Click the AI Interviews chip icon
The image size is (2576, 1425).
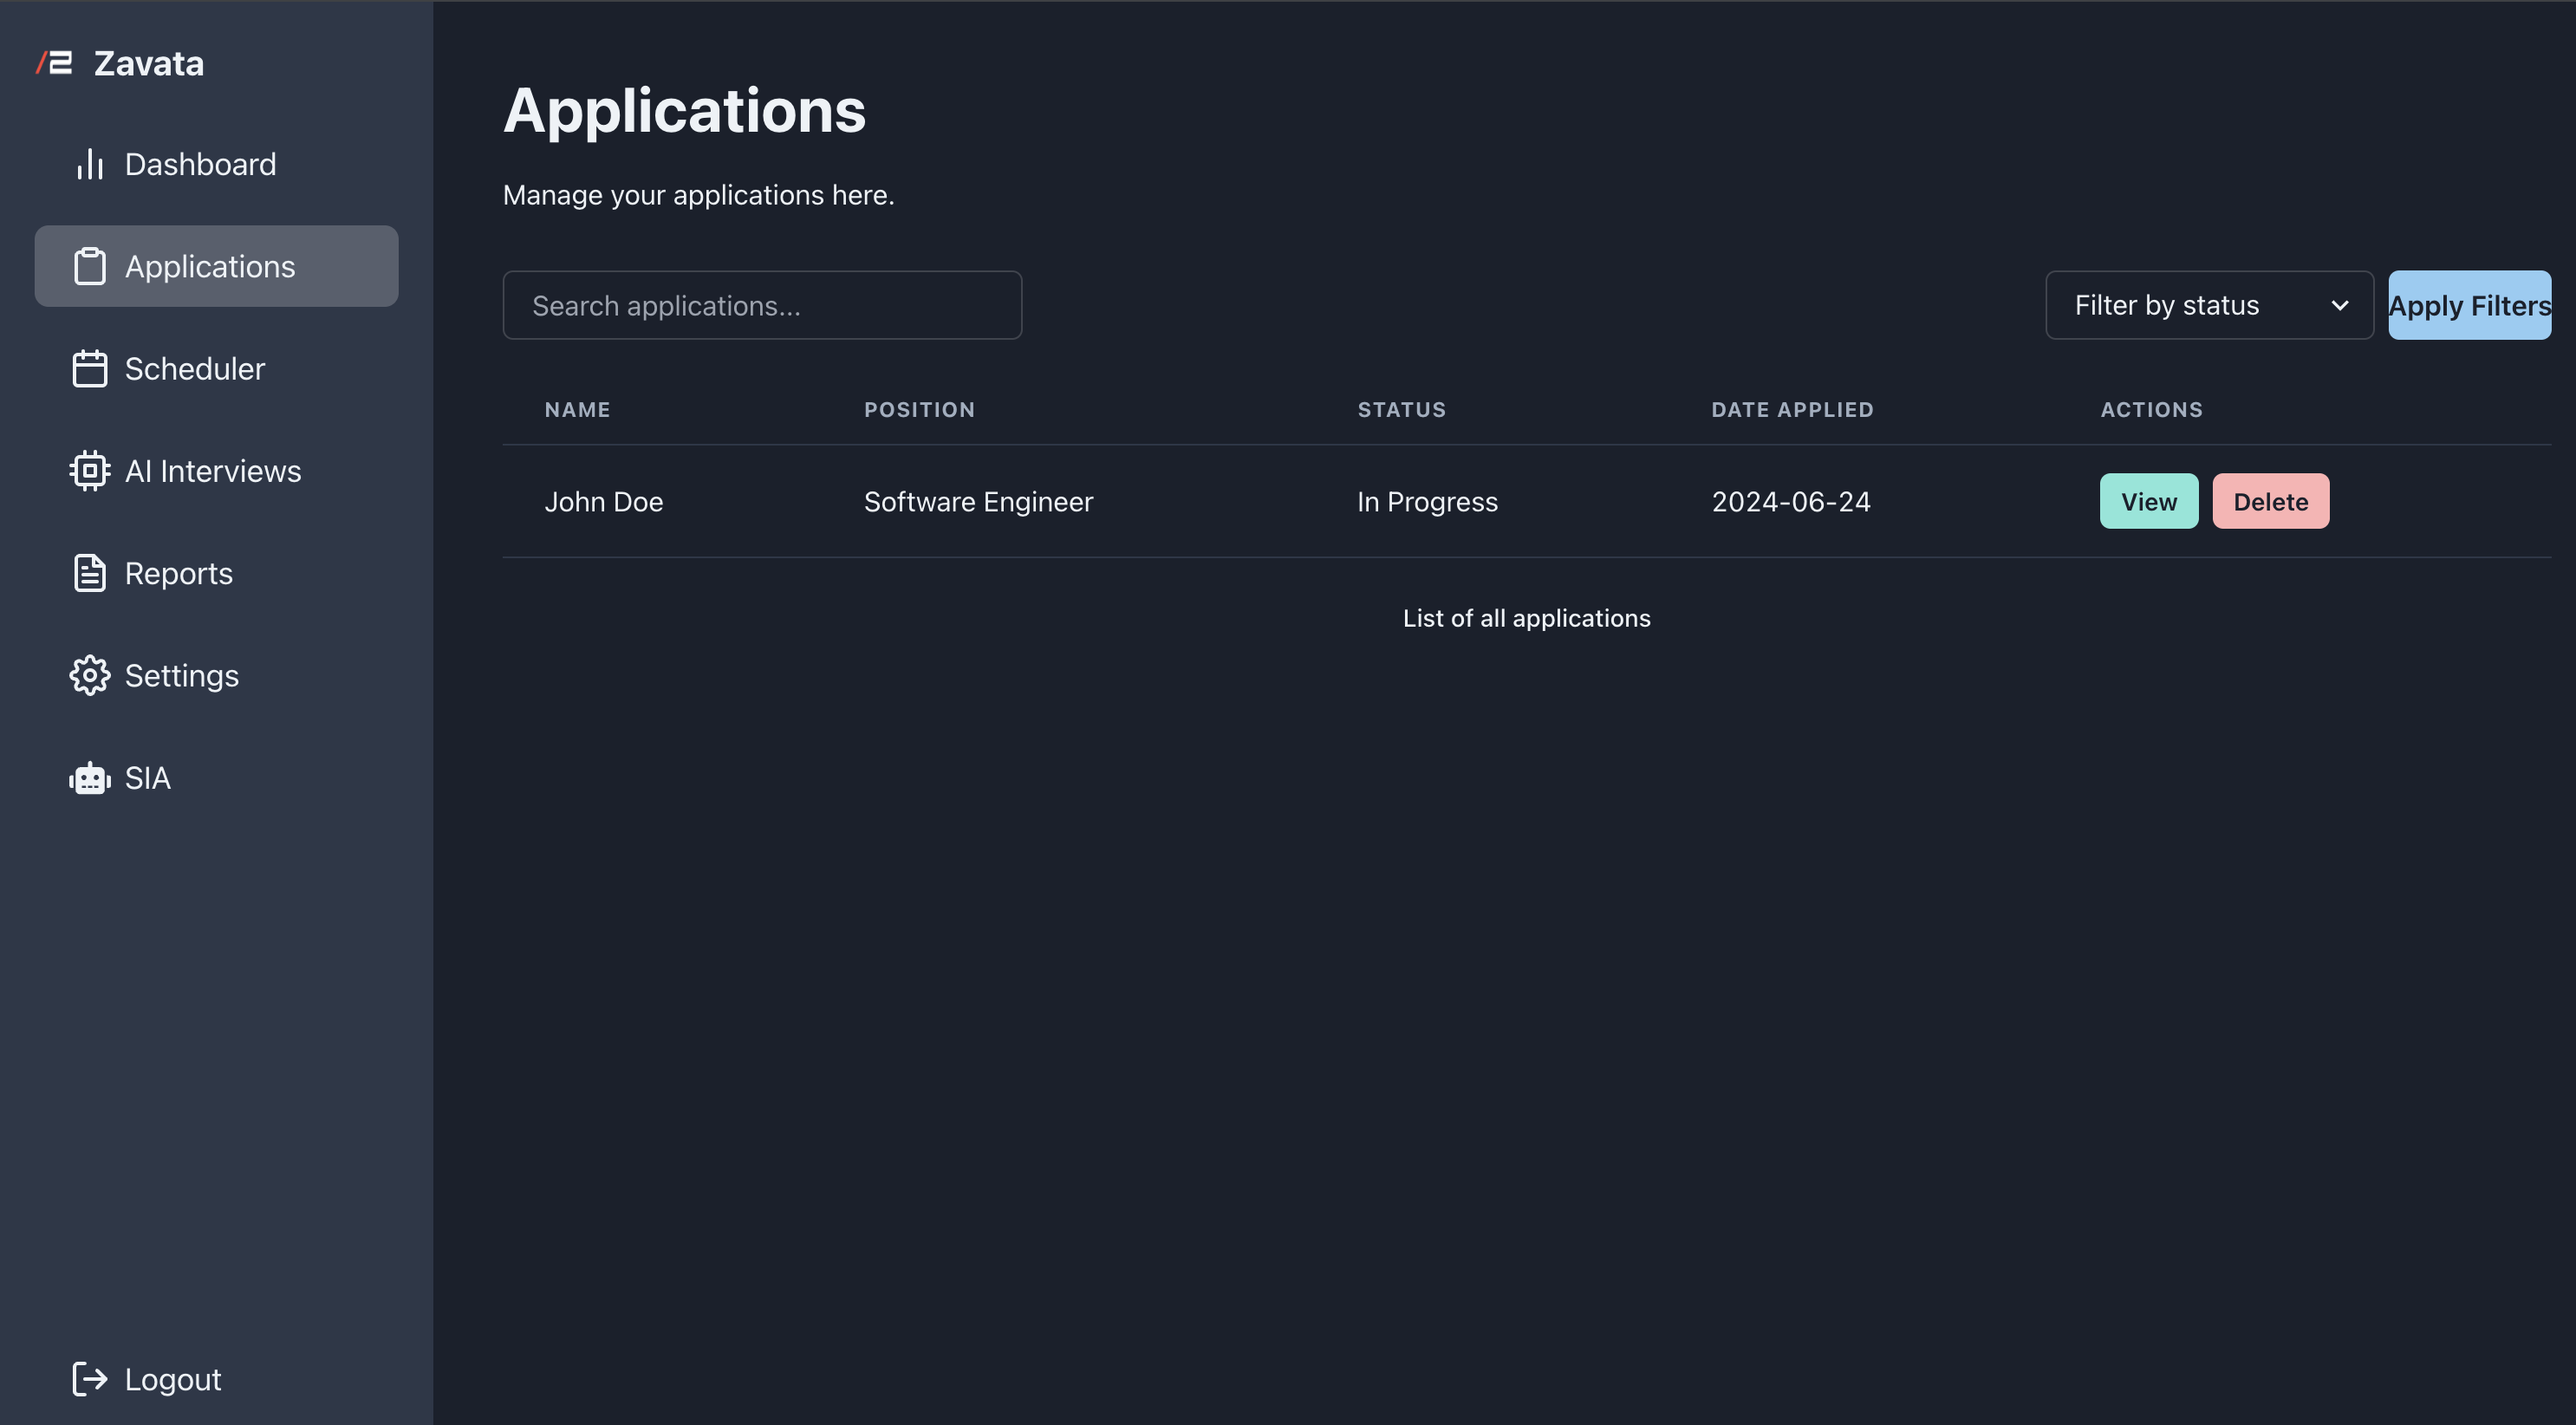(89, 471)
